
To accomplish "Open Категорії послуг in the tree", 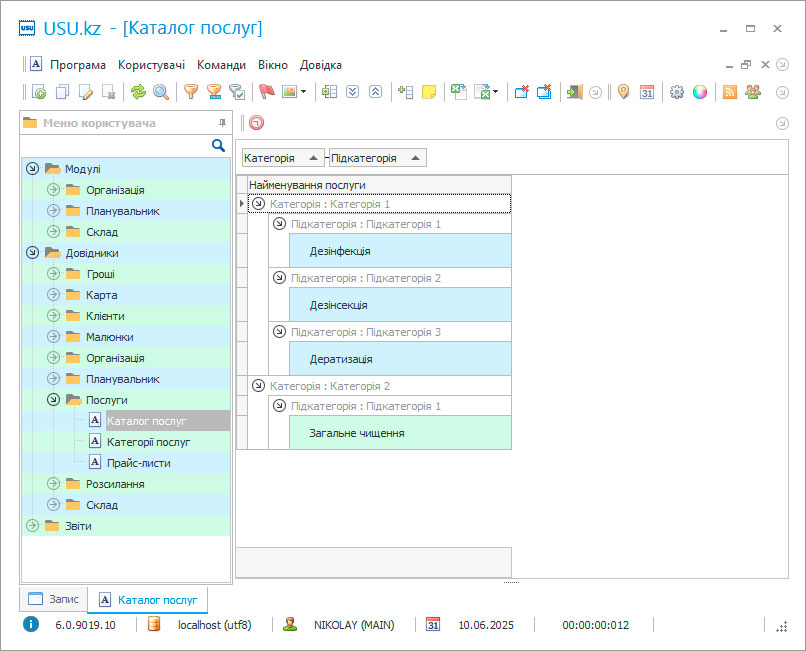I will click(x=148, y=442).
